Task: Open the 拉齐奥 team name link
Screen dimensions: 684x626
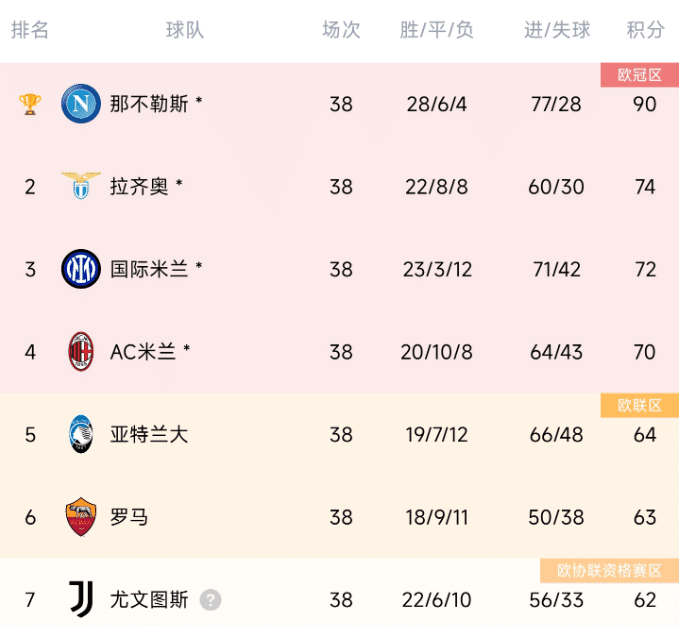Action: click(x=139, y=186)
